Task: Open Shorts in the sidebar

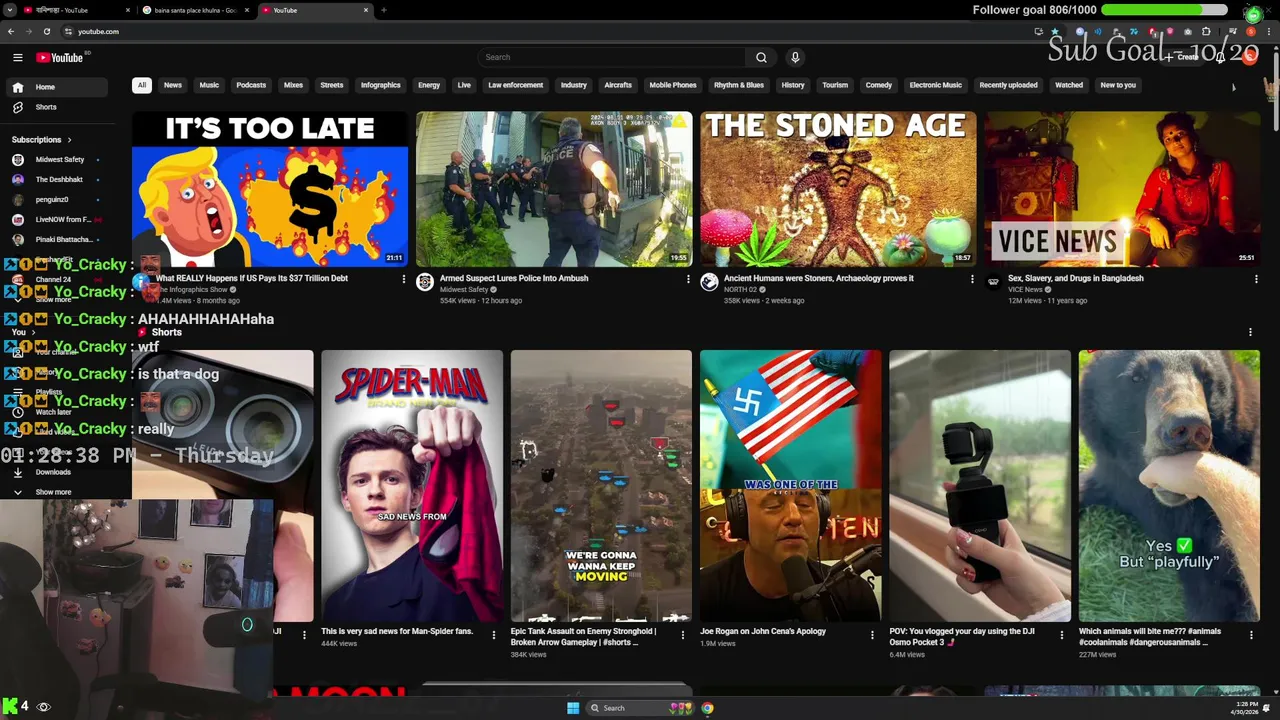Action: coord(56,107)
